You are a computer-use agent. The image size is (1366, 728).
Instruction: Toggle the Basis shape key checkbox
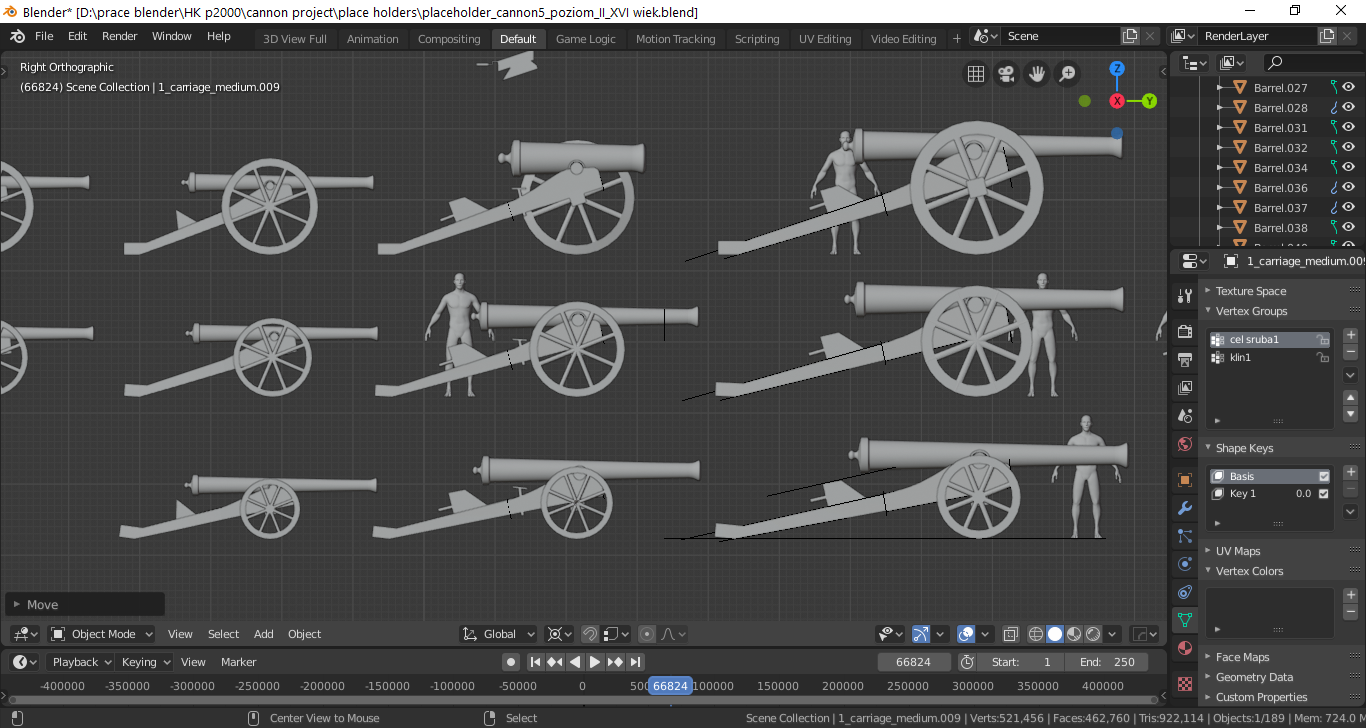1324,476
